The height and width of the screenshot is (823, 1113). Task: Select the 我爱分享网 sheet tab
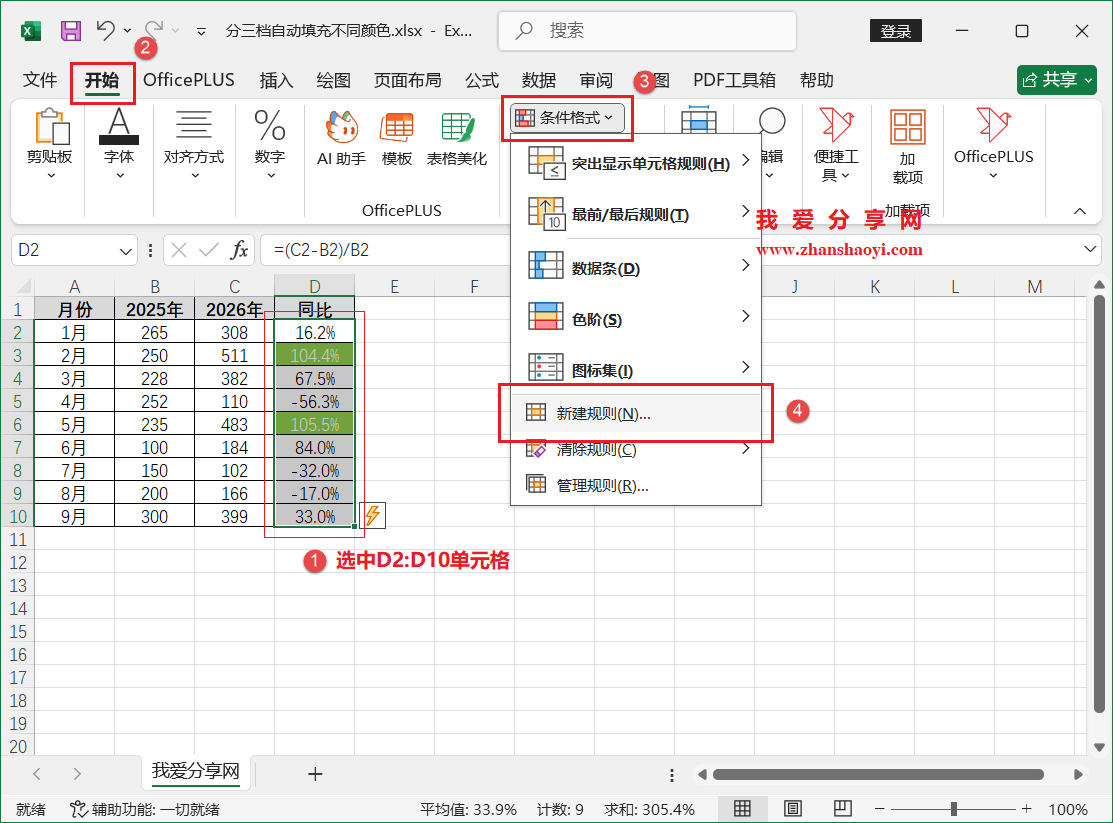[x=195, y=772]
